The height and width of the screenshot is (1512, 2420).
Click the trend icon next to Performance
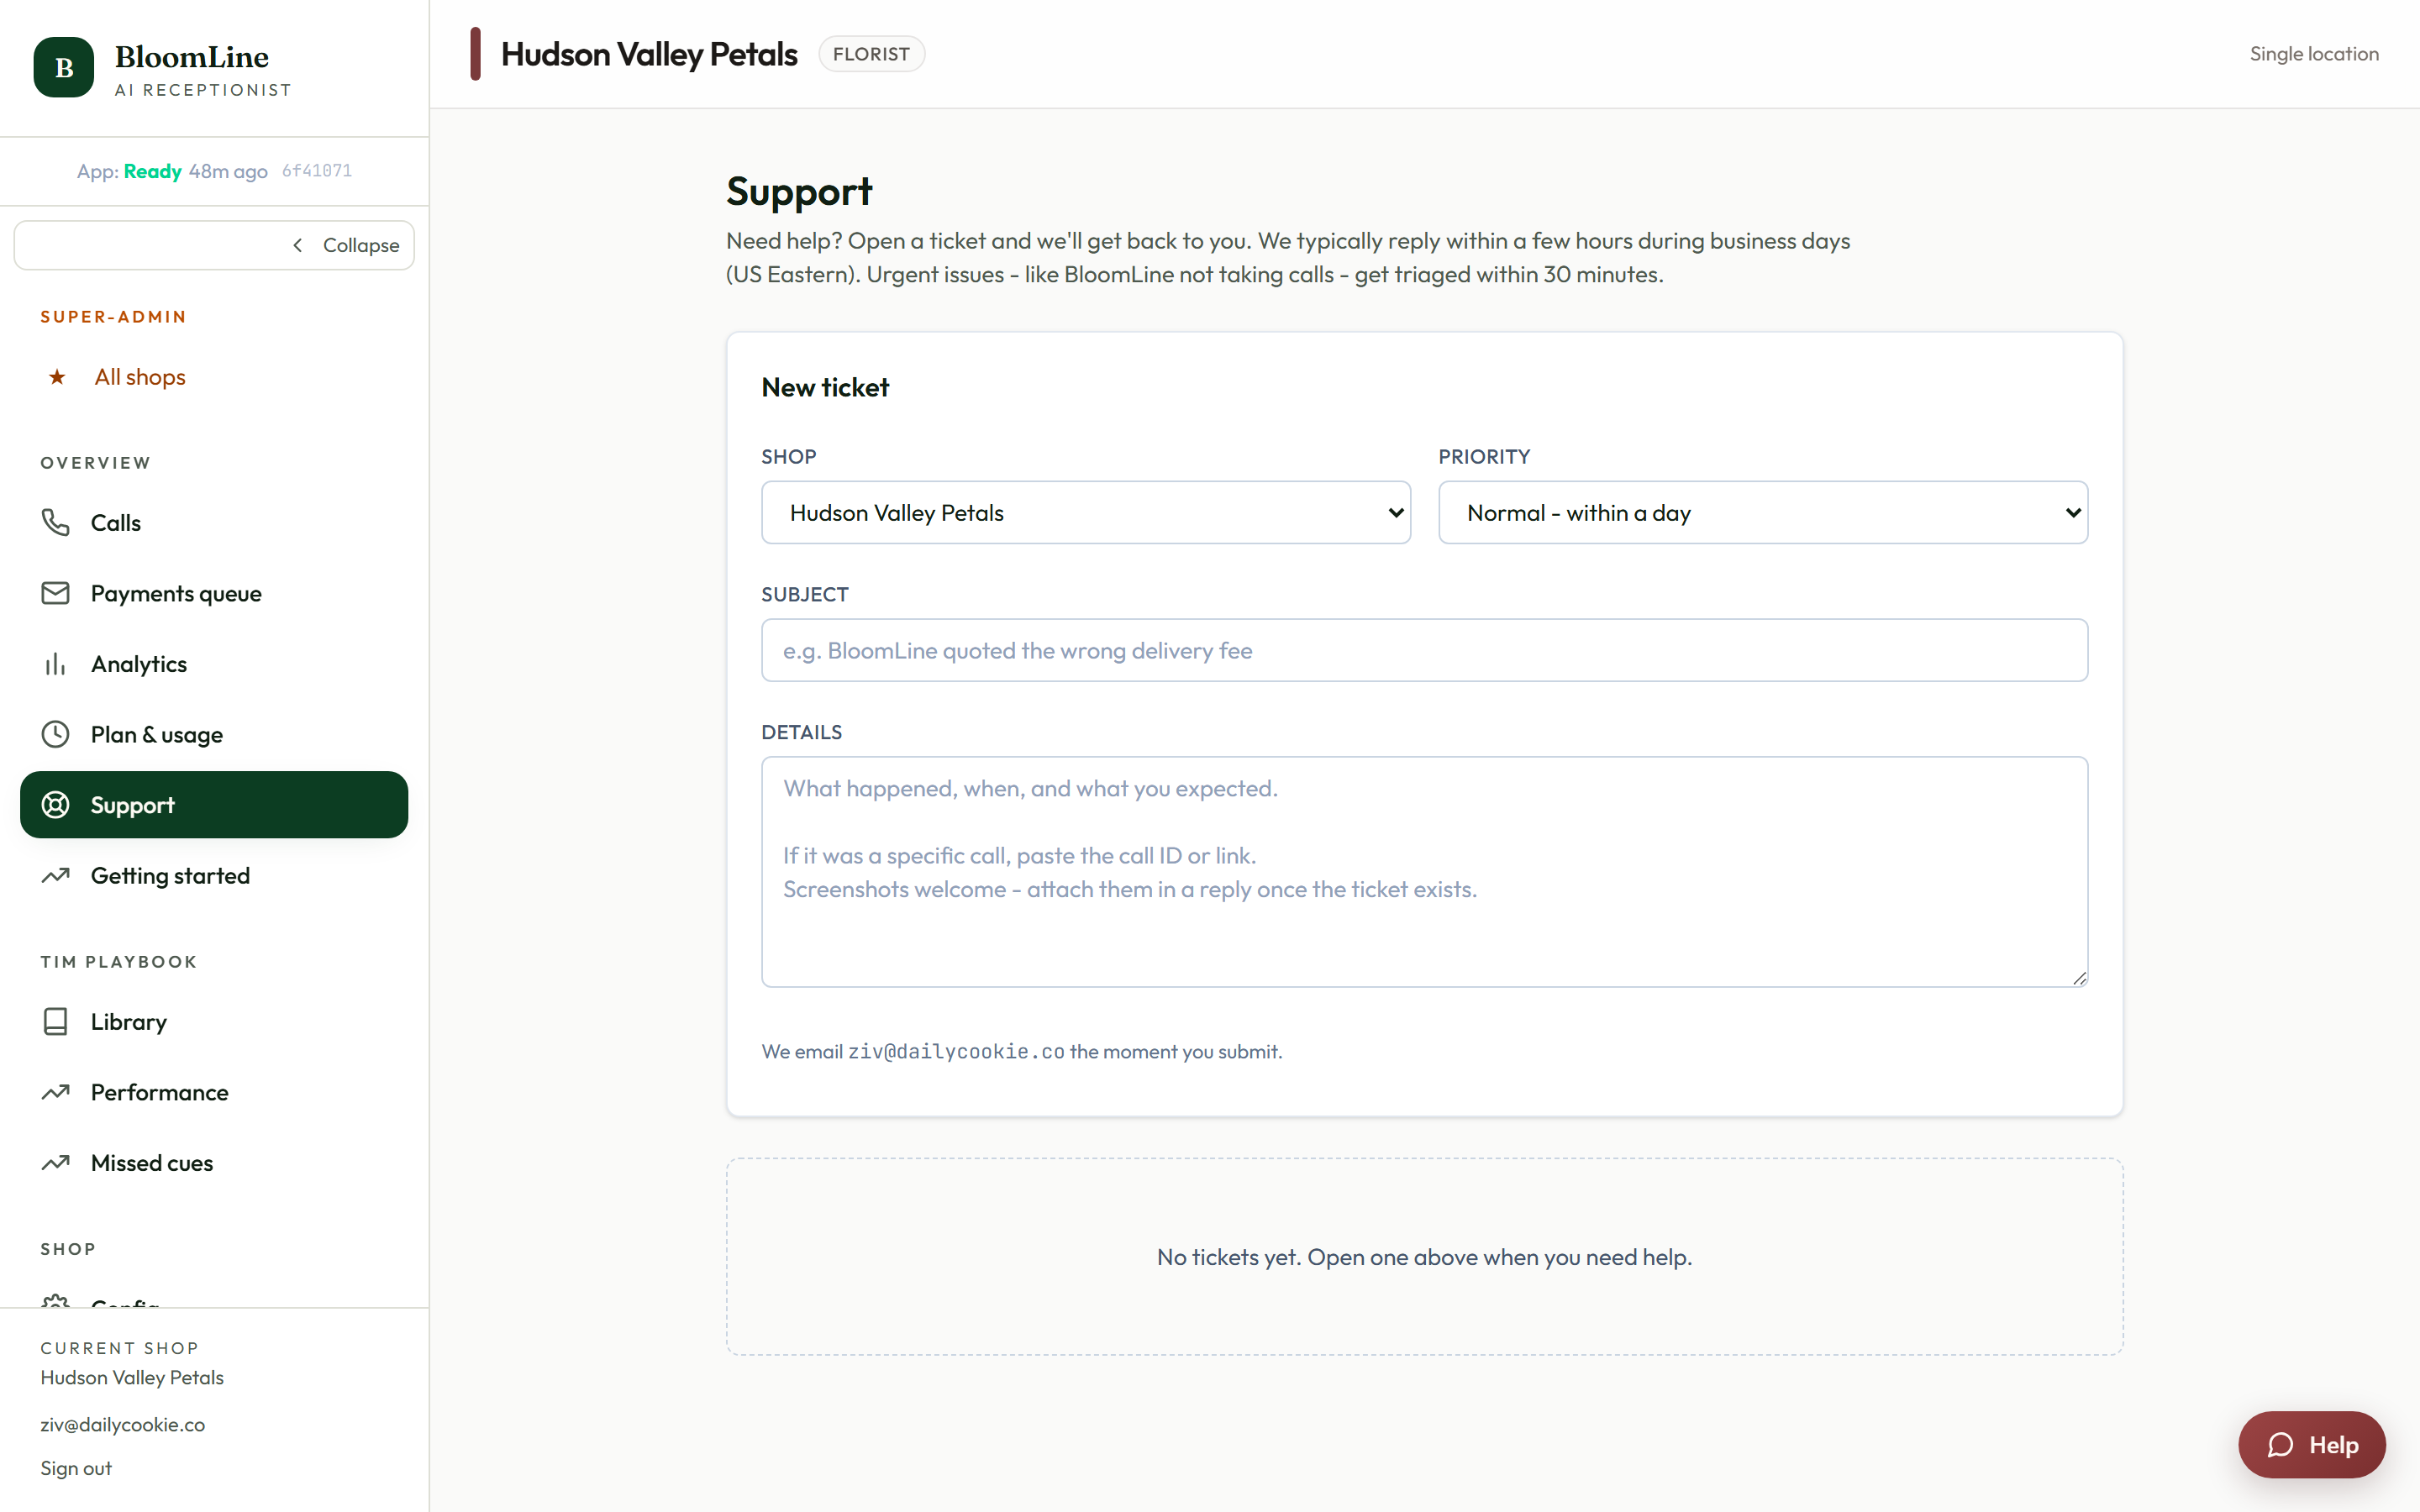coord(55,1092)
